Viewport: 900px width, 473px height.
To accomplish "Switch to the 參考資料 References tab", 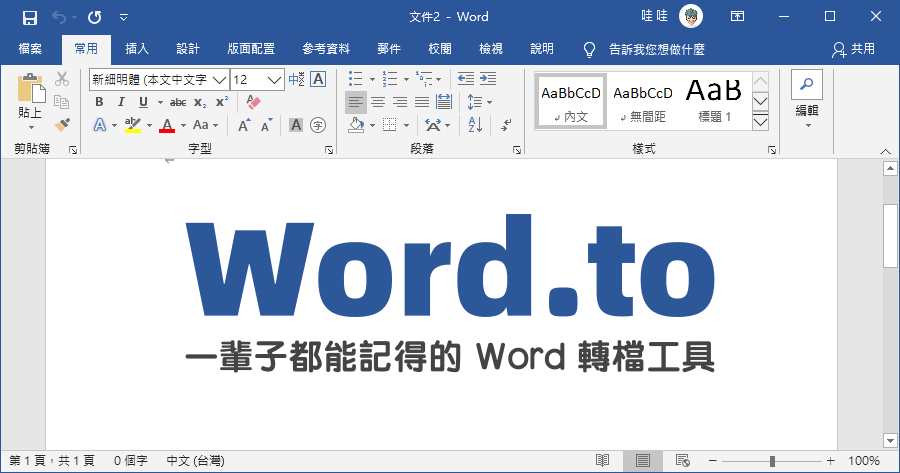I will click(x=326, y=49).
